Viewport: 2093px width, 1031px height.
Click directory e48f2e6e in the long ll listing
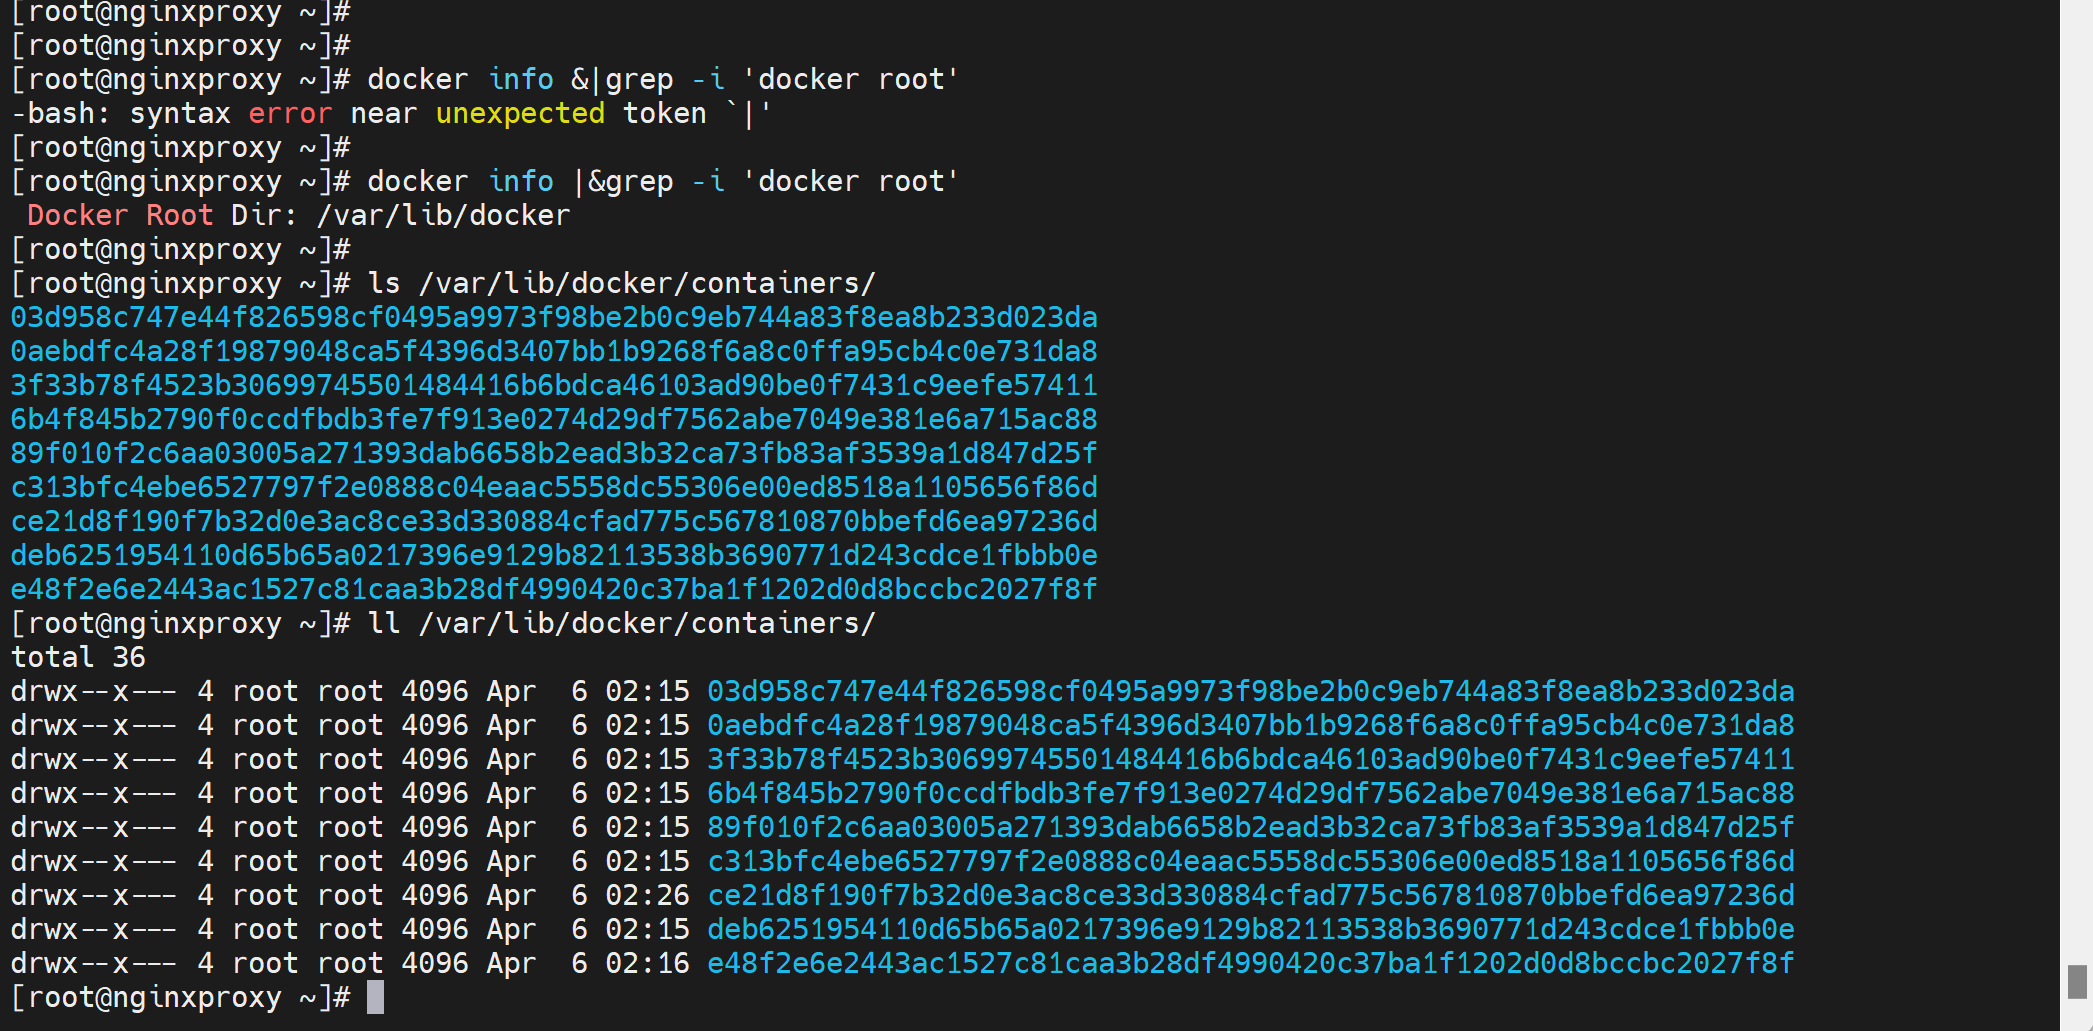point(1250,963)
